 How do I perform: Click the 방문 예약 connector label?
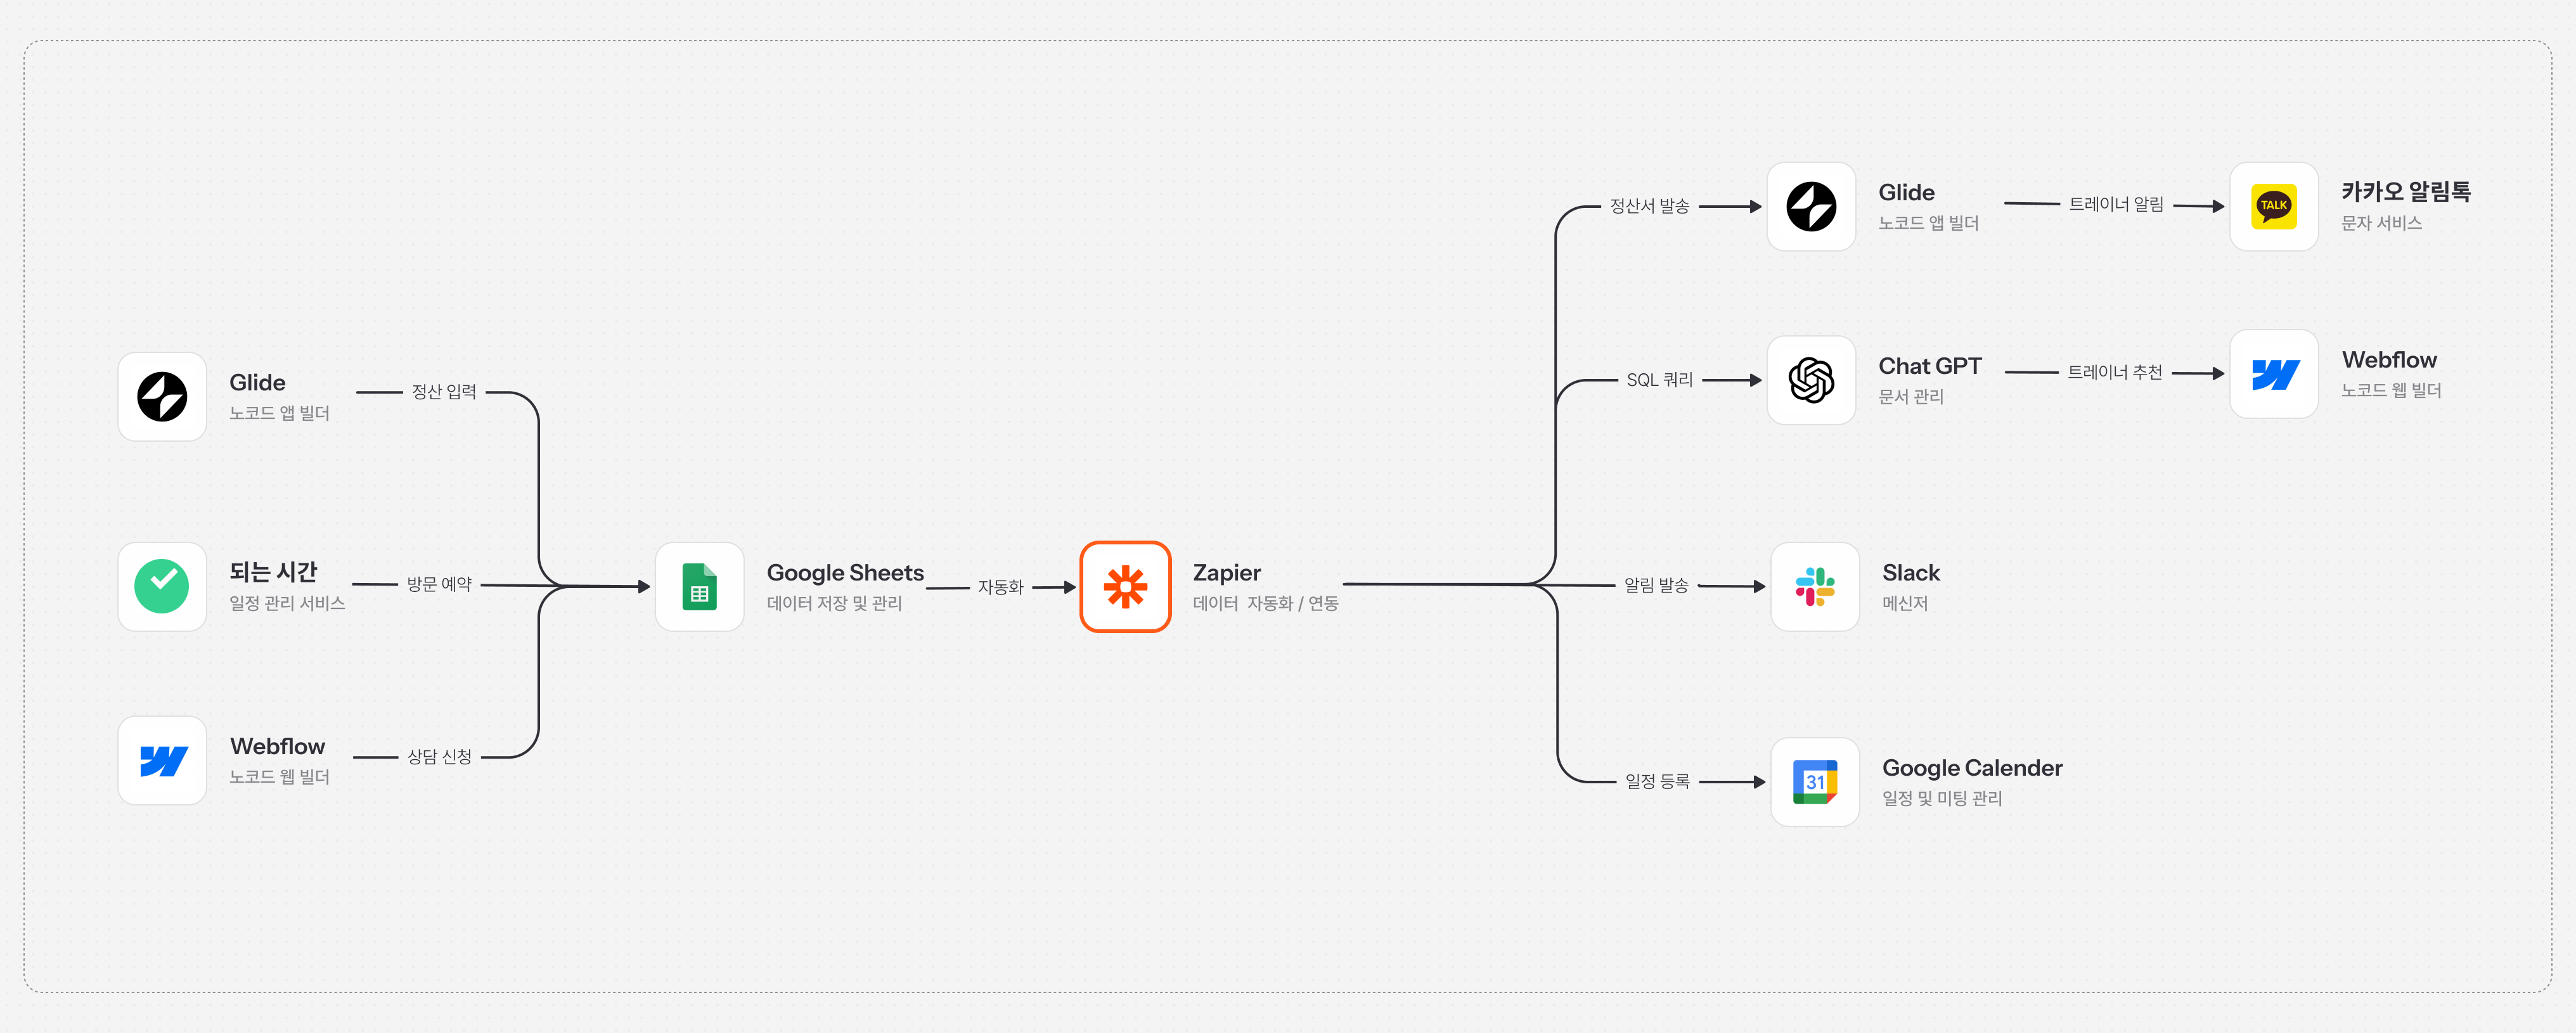439,584
